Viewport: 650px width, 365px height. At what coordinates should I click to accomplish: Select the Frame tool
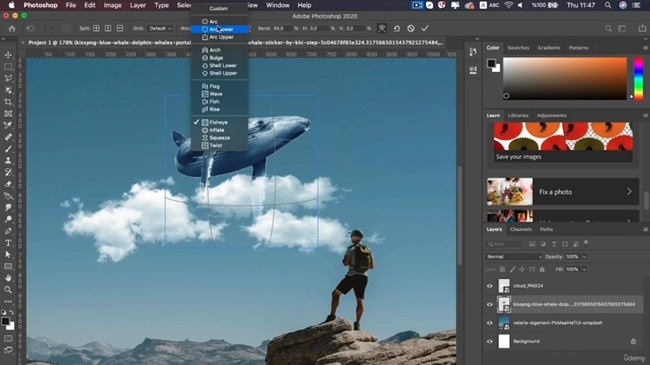[8, 113]
